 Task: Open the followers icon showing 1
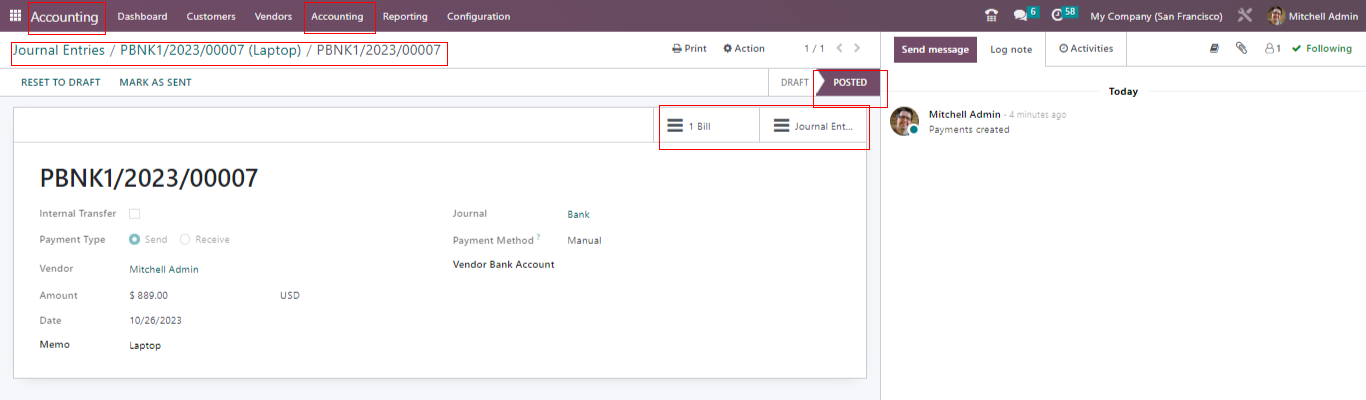1272,48
